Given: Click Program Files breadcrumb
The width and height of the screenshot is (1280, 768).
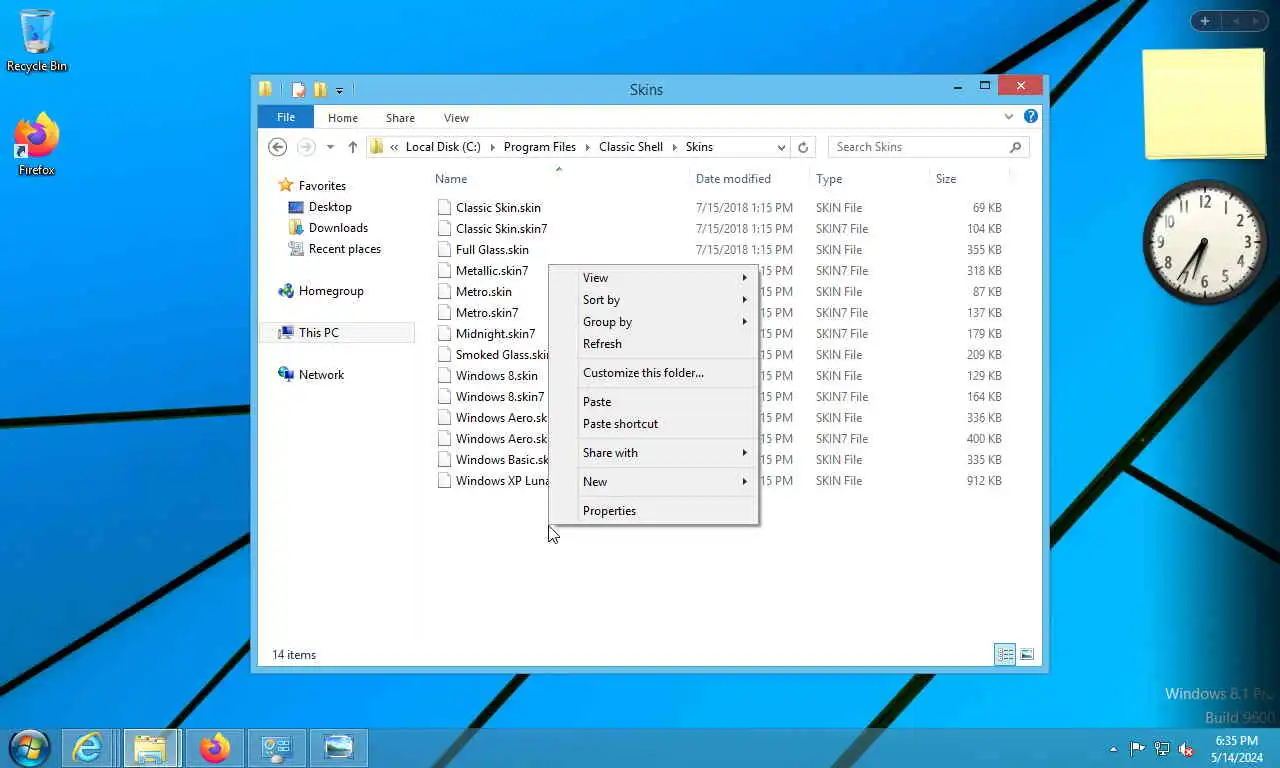Looking at the screenshot, I should [x=540, y=147].
